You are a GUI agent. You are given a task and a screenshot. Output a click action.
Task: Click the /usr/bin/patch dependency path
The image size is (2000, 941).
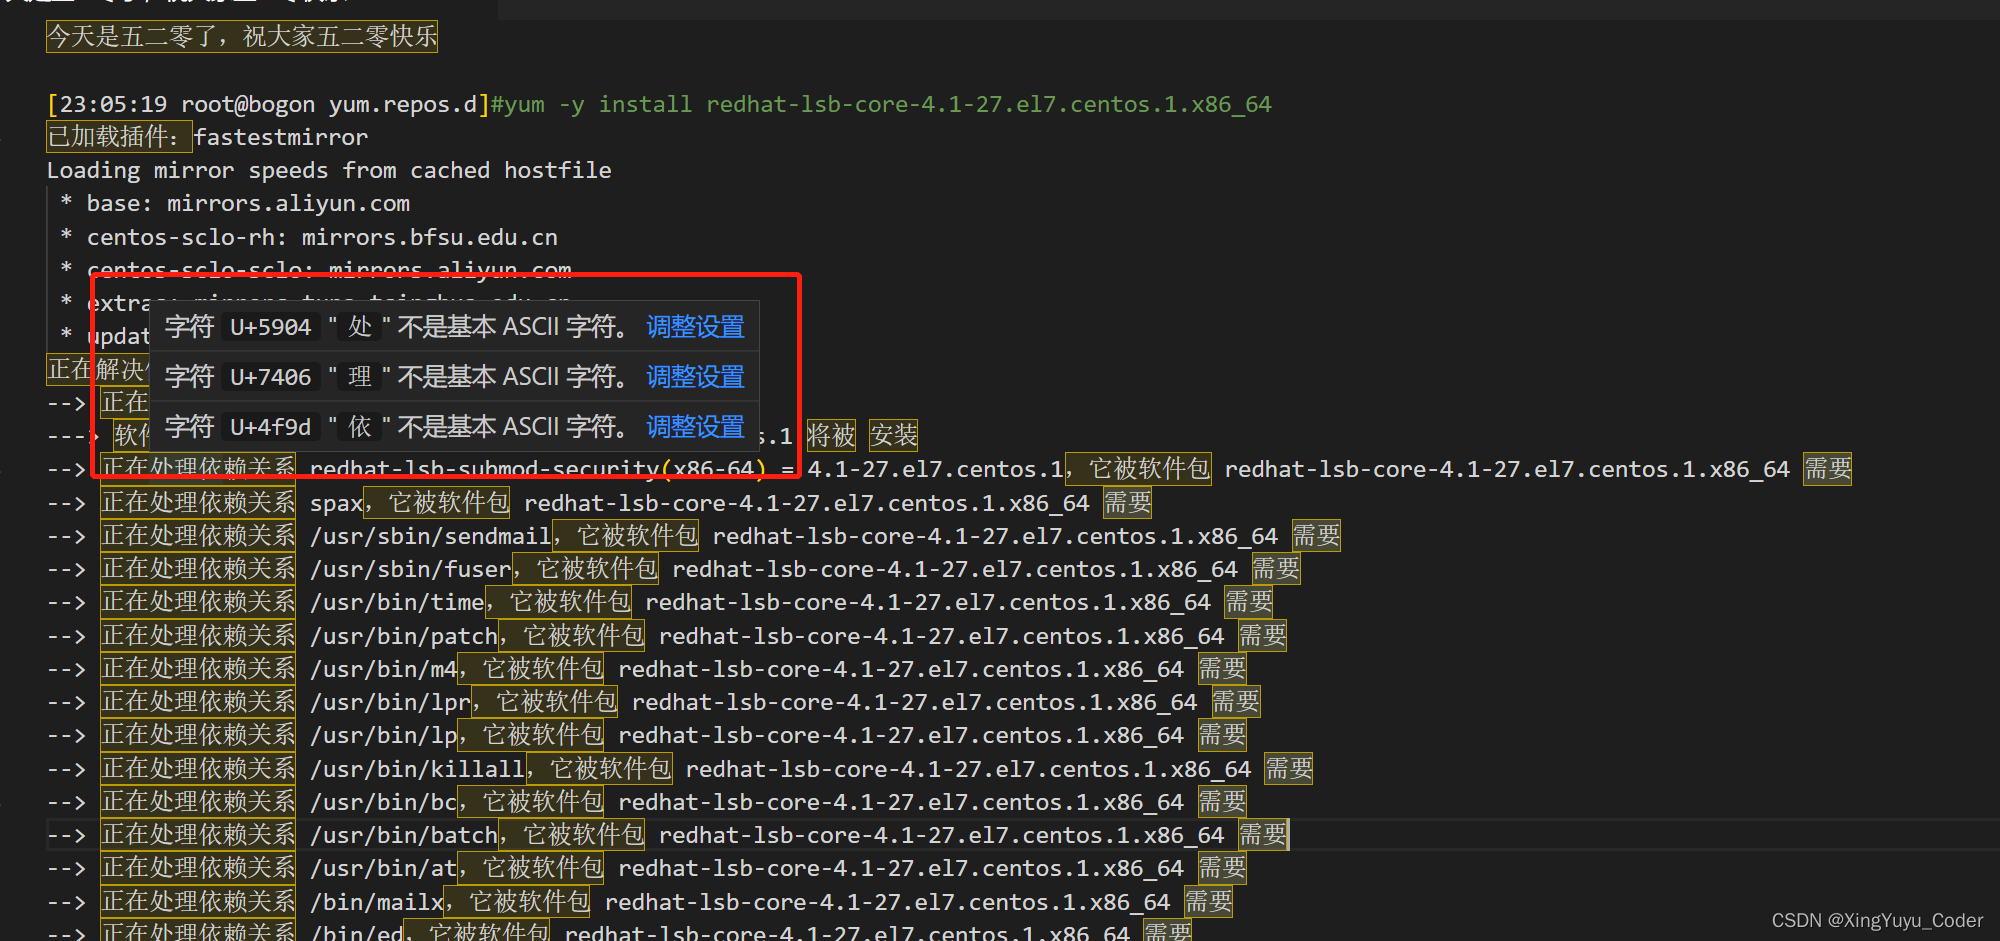pyautogui.click(x=403, y=636)
